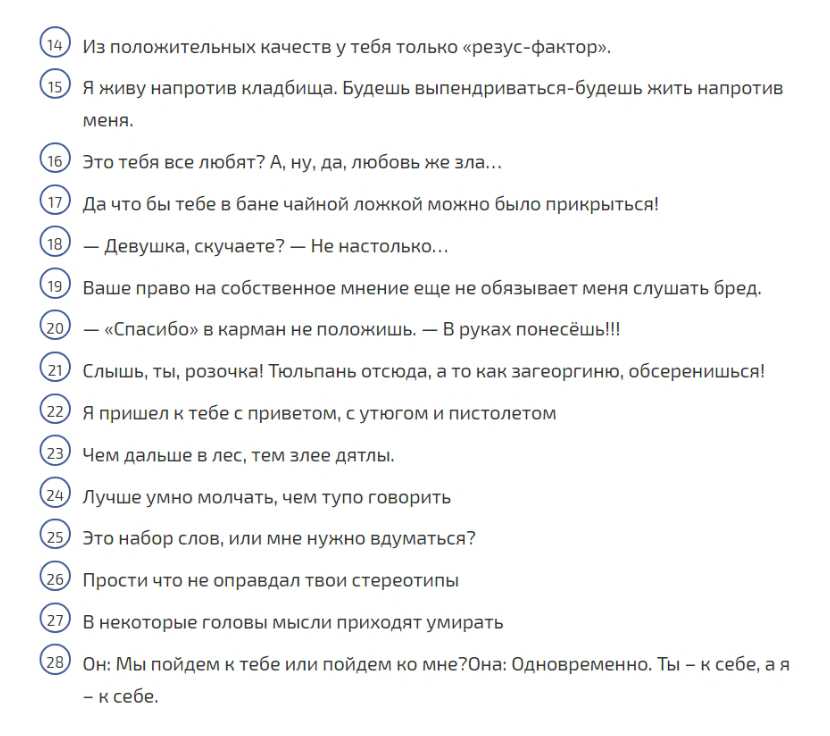Screen dimensions: 830x736
Task: Click the circled number 15 badge
Action: [55, 84]
